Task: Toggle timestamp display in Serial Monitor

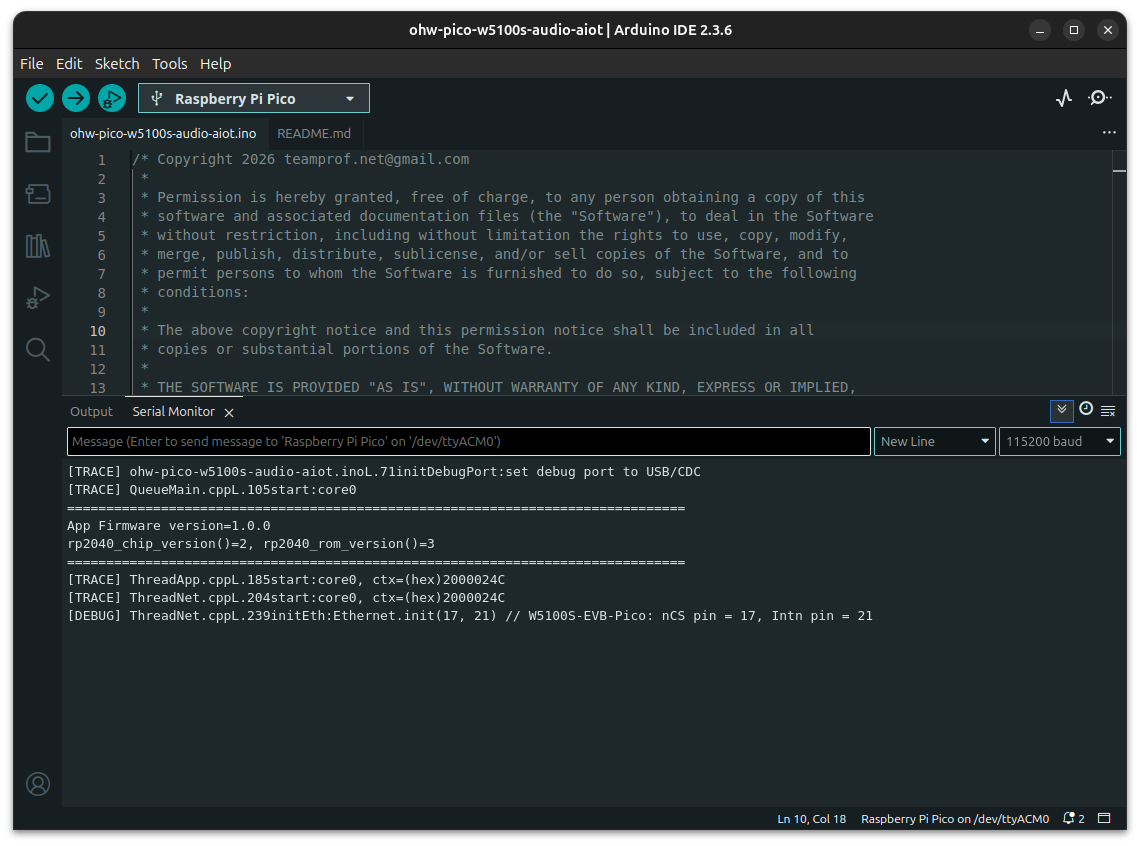Action: 1085,410
